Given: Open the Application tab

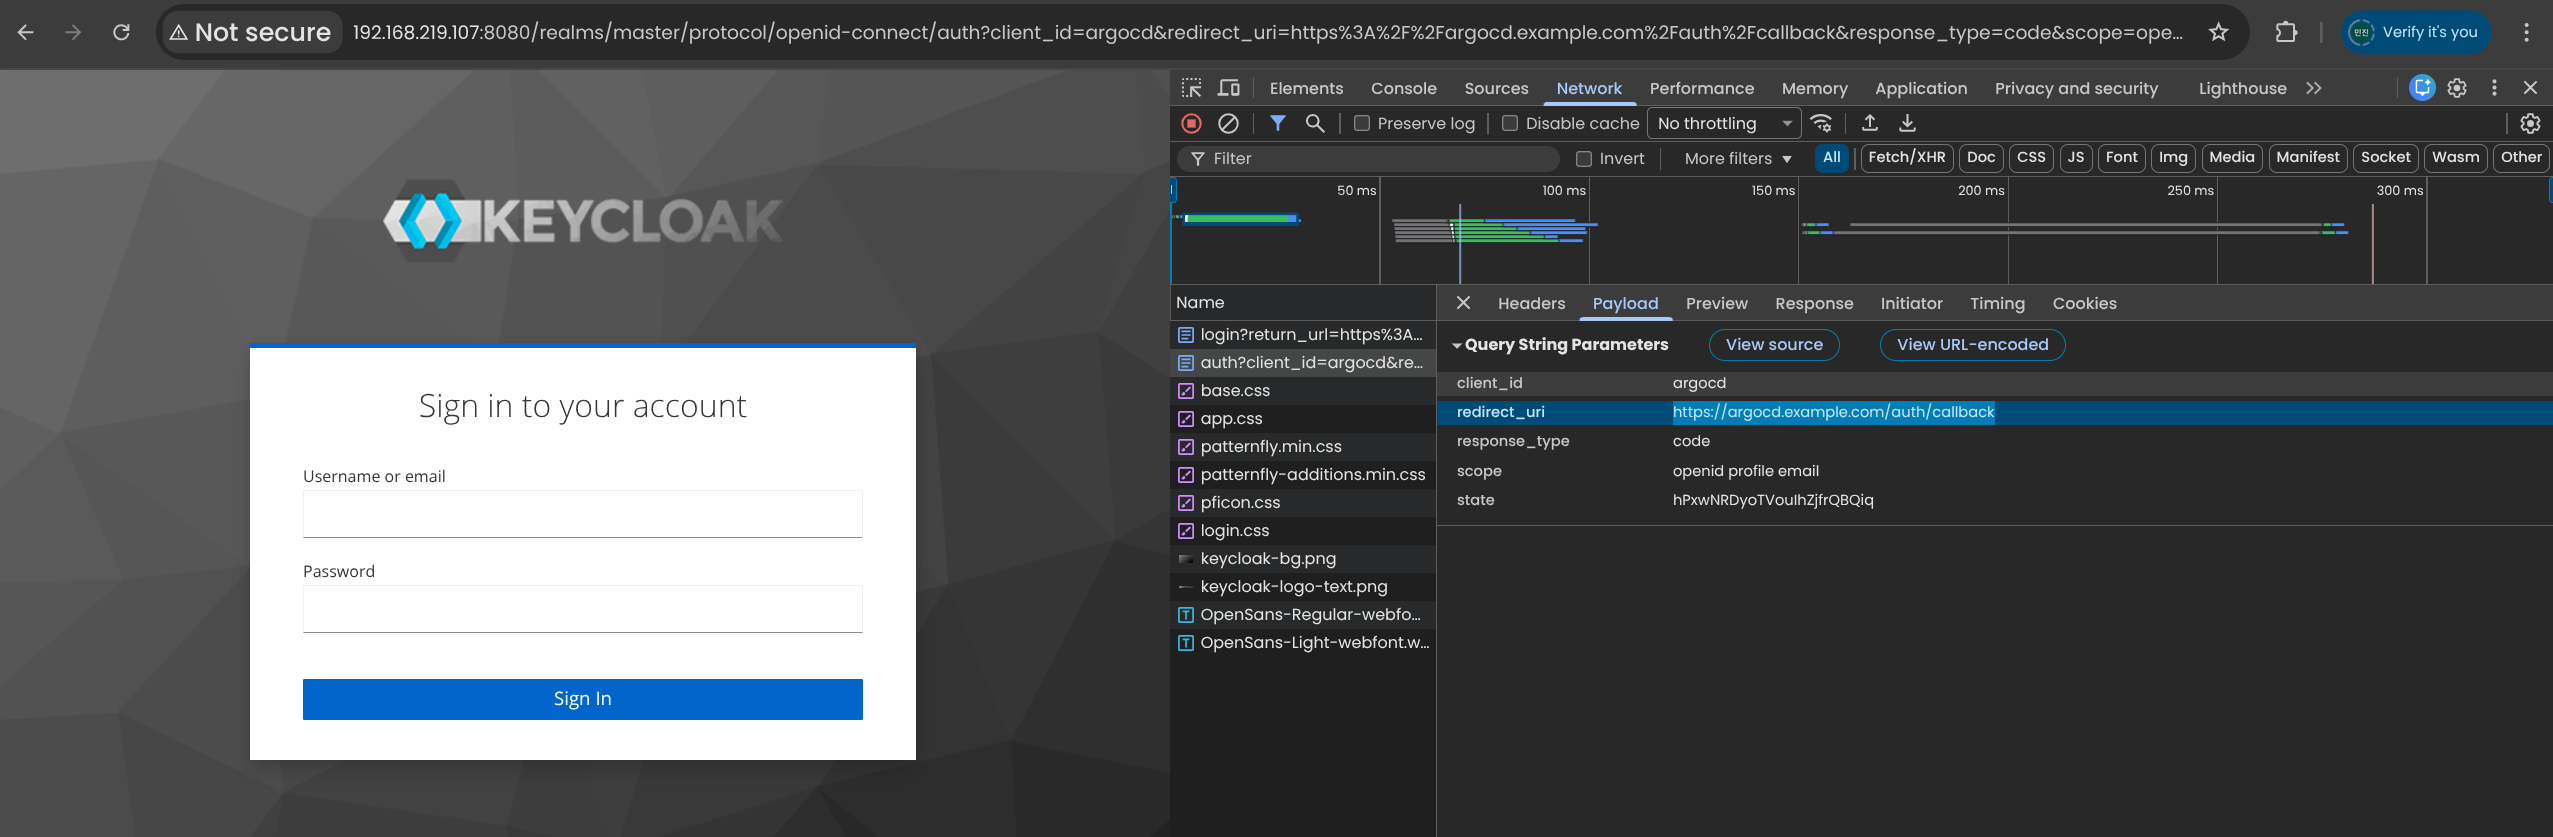Looking at the screenshot, I should point(1920,88).
